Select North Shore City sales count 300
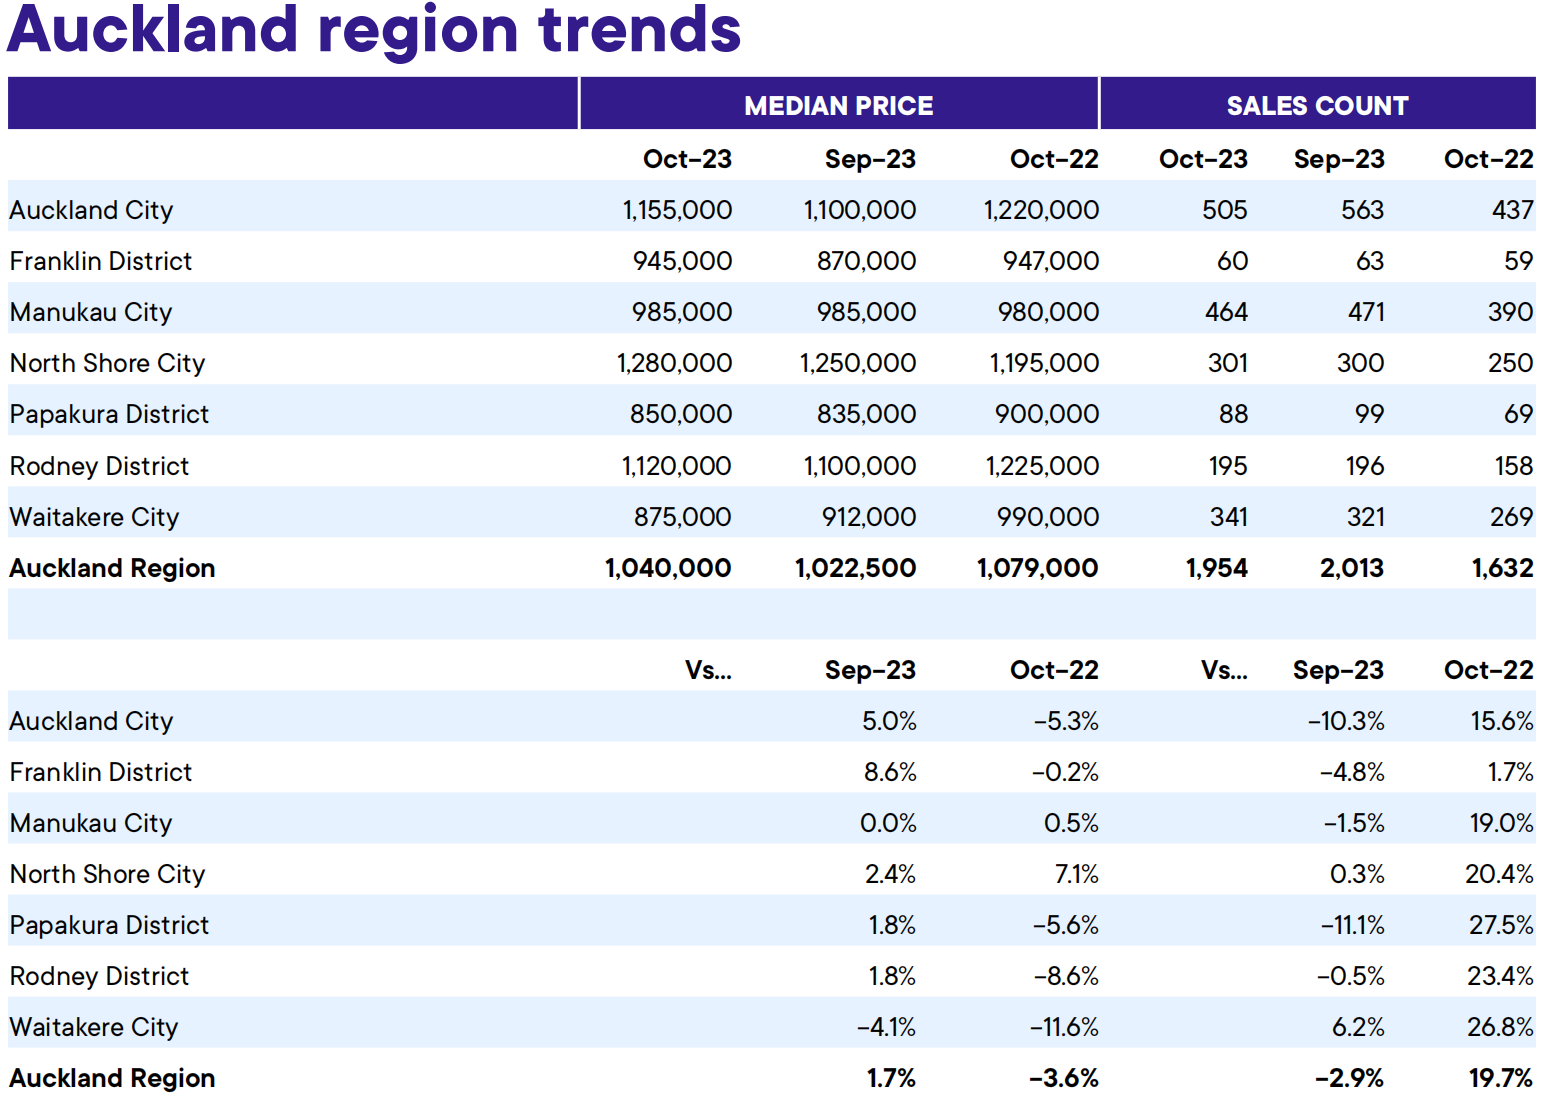The image size is (1545, 1101). pos(1360,363)
